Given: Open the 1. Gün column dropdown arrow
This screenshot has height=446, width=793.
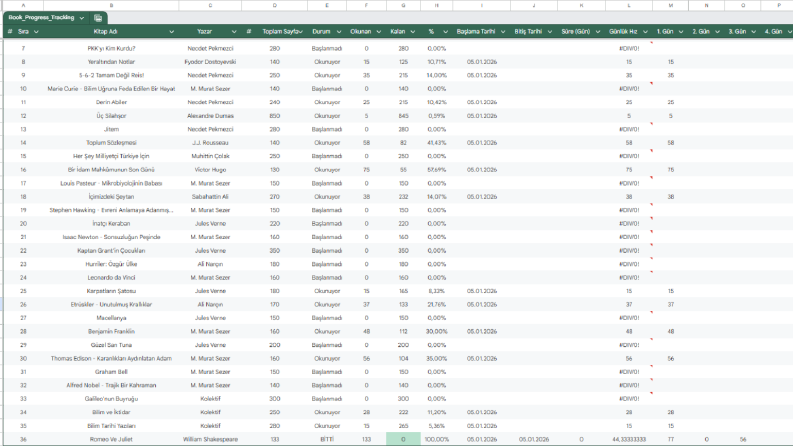Looking at the screenshot, I should coord(681,31).
